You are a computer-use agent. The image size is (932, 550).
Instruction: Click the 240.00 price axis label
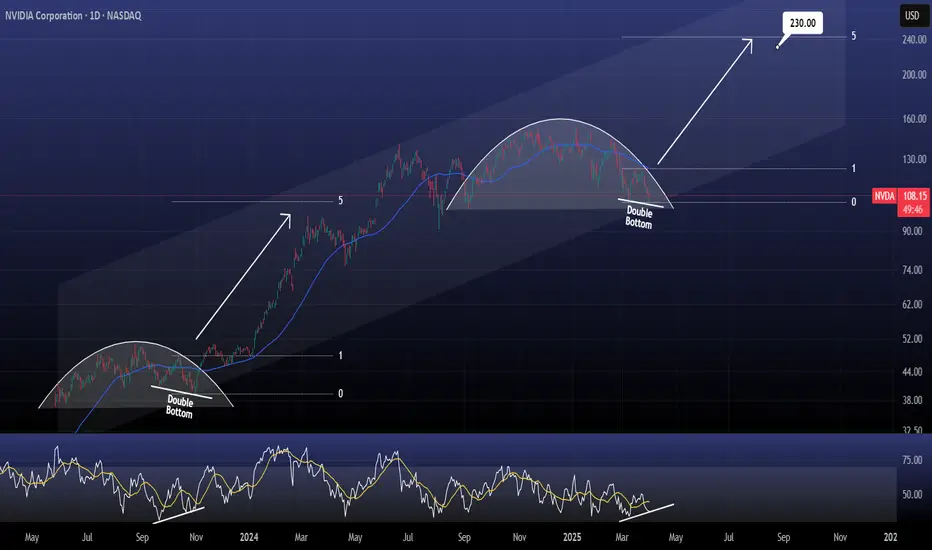pos(914,40)
